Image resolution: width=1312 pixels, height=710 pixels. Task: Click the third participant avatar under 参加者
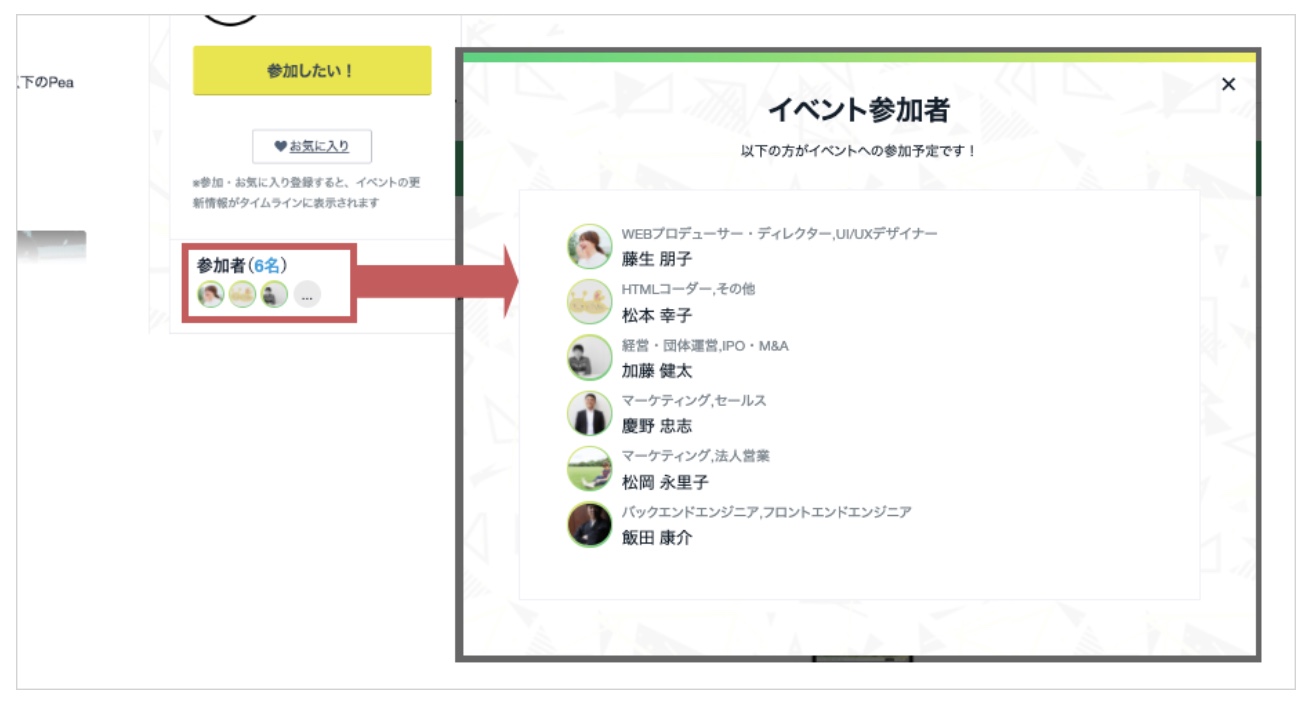274,294
